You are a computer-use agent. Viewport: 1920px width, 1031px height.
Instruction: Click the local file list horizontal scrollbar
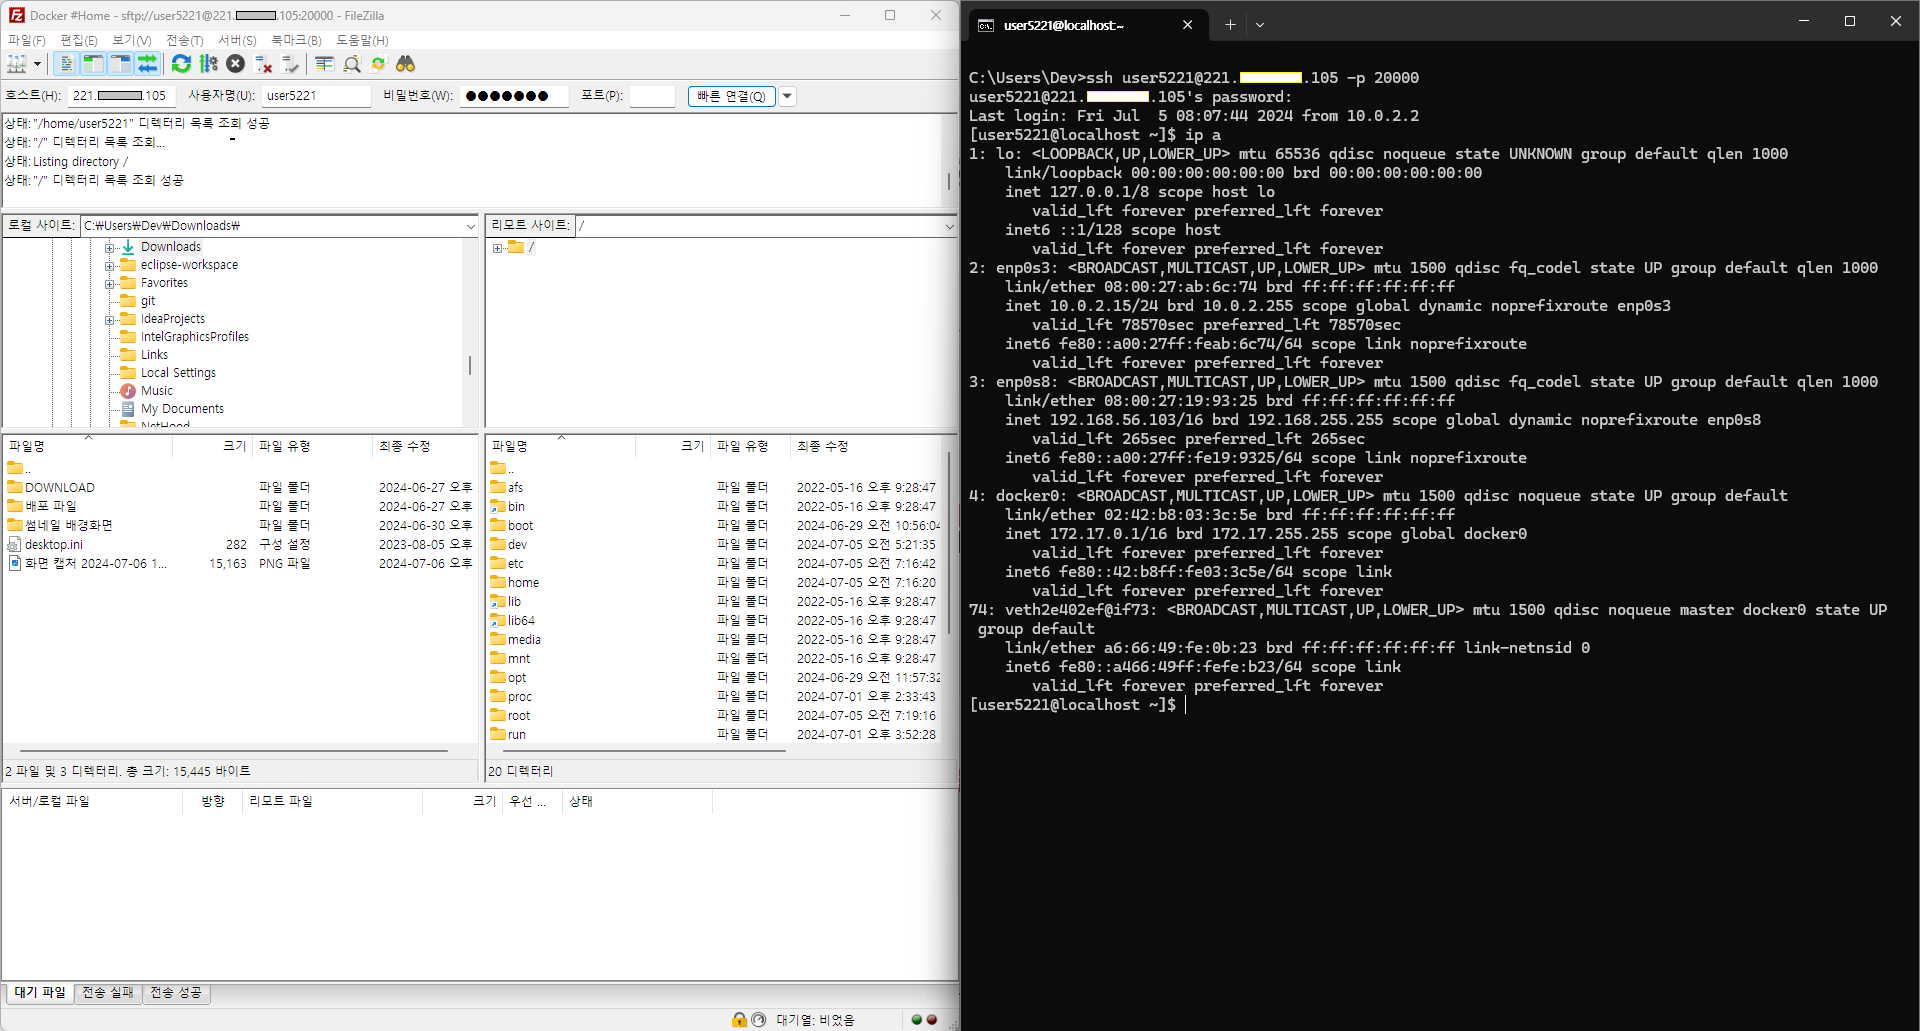(234, 749)
